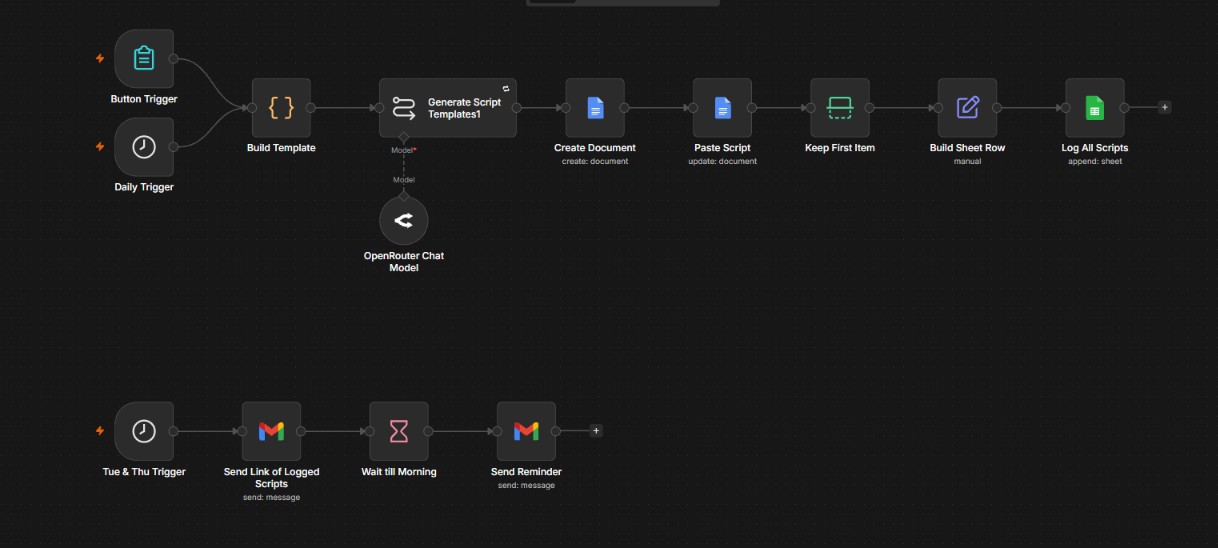Add a node after Log All Scripts
The height and width of the screenshot is (548, 1218).
1164,107
